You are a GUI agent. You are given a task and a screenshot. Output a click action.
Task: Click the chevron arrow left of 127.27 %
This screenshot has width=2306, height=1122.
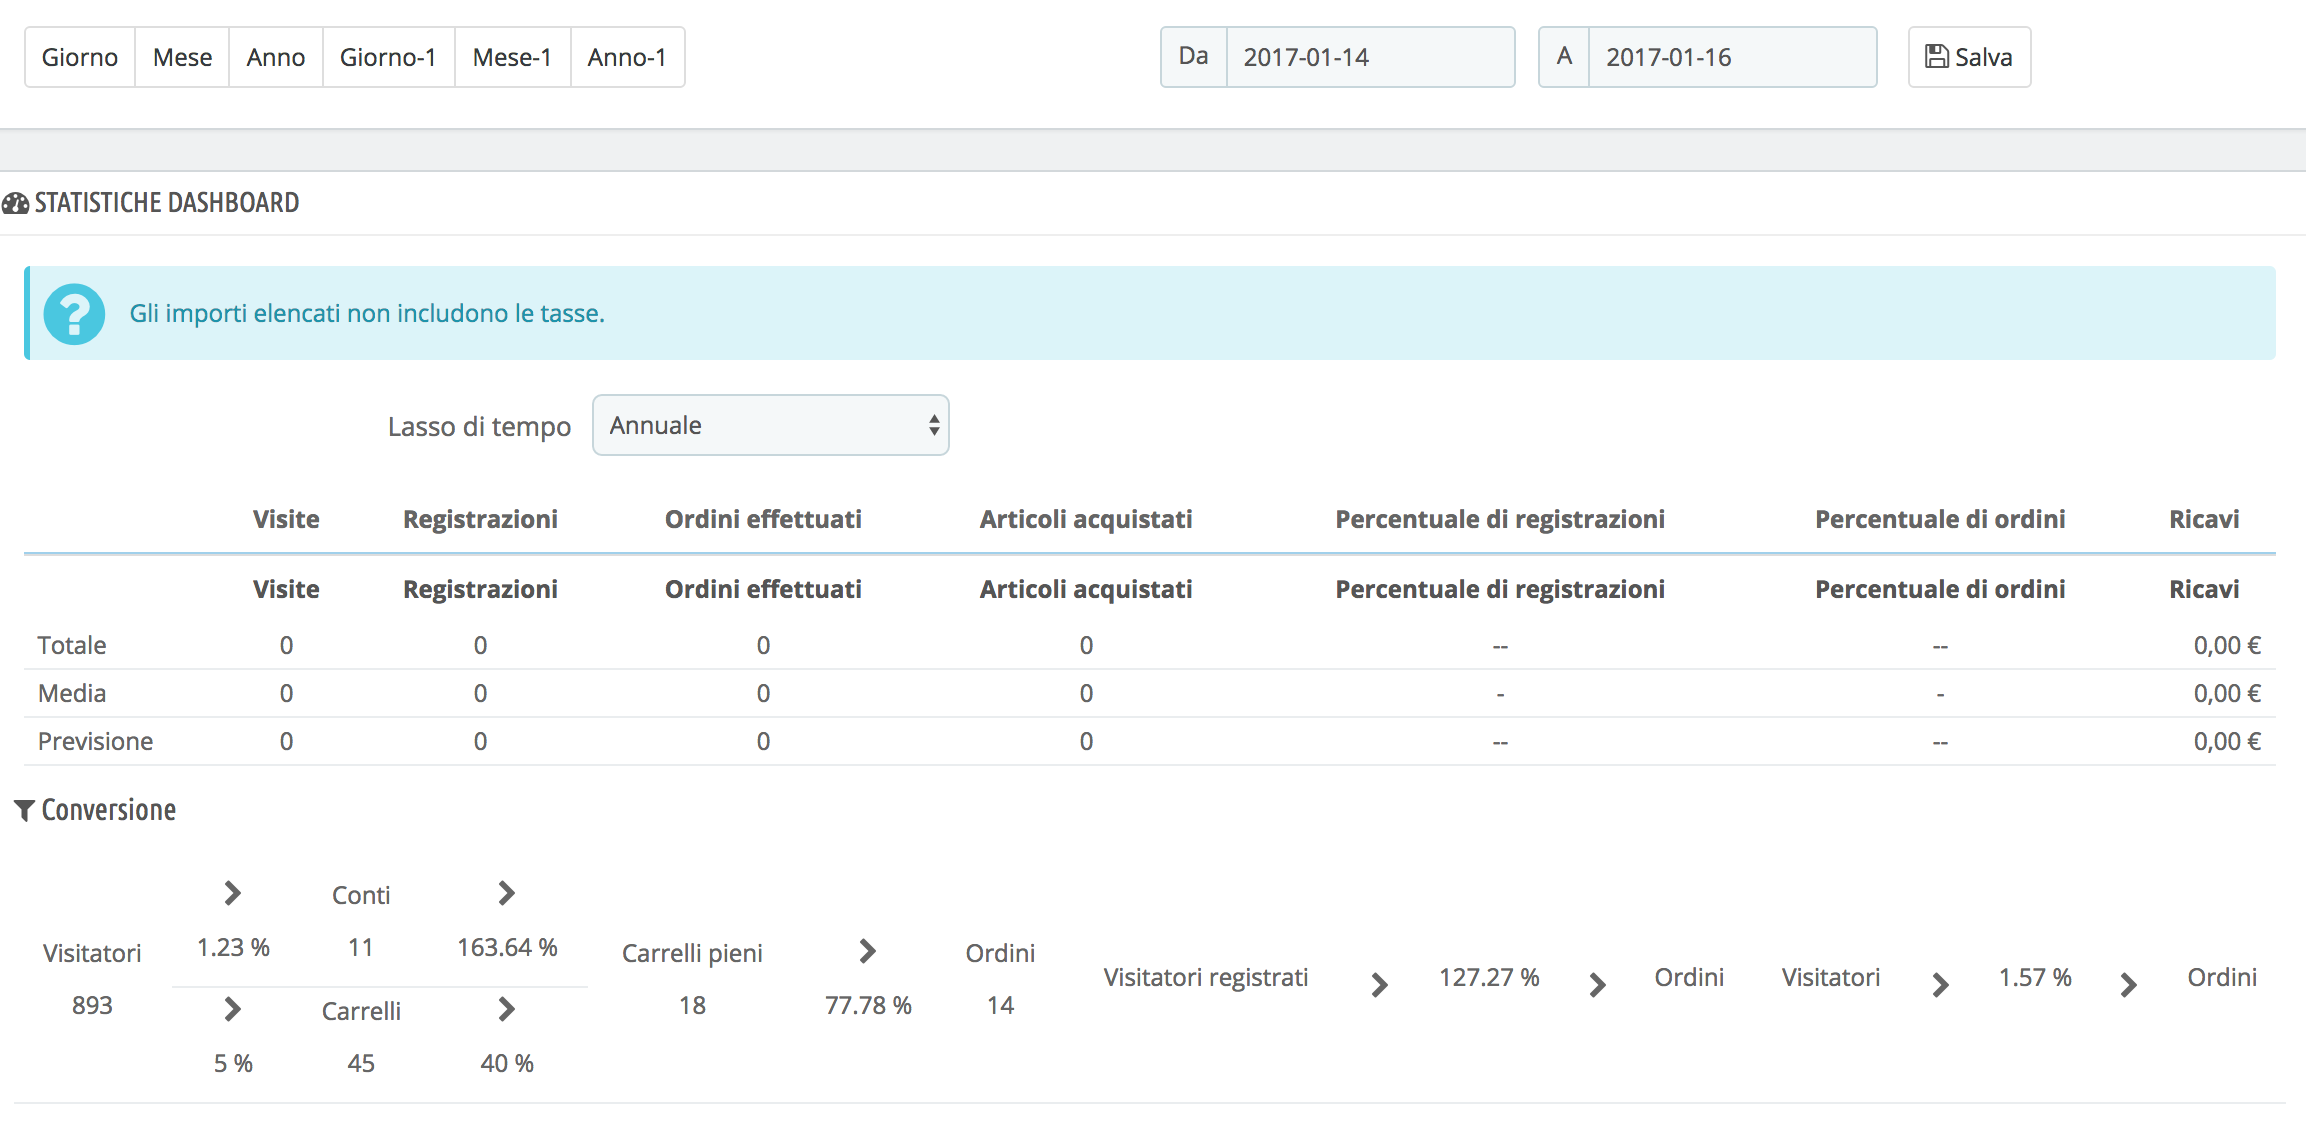click(1380, 985)
